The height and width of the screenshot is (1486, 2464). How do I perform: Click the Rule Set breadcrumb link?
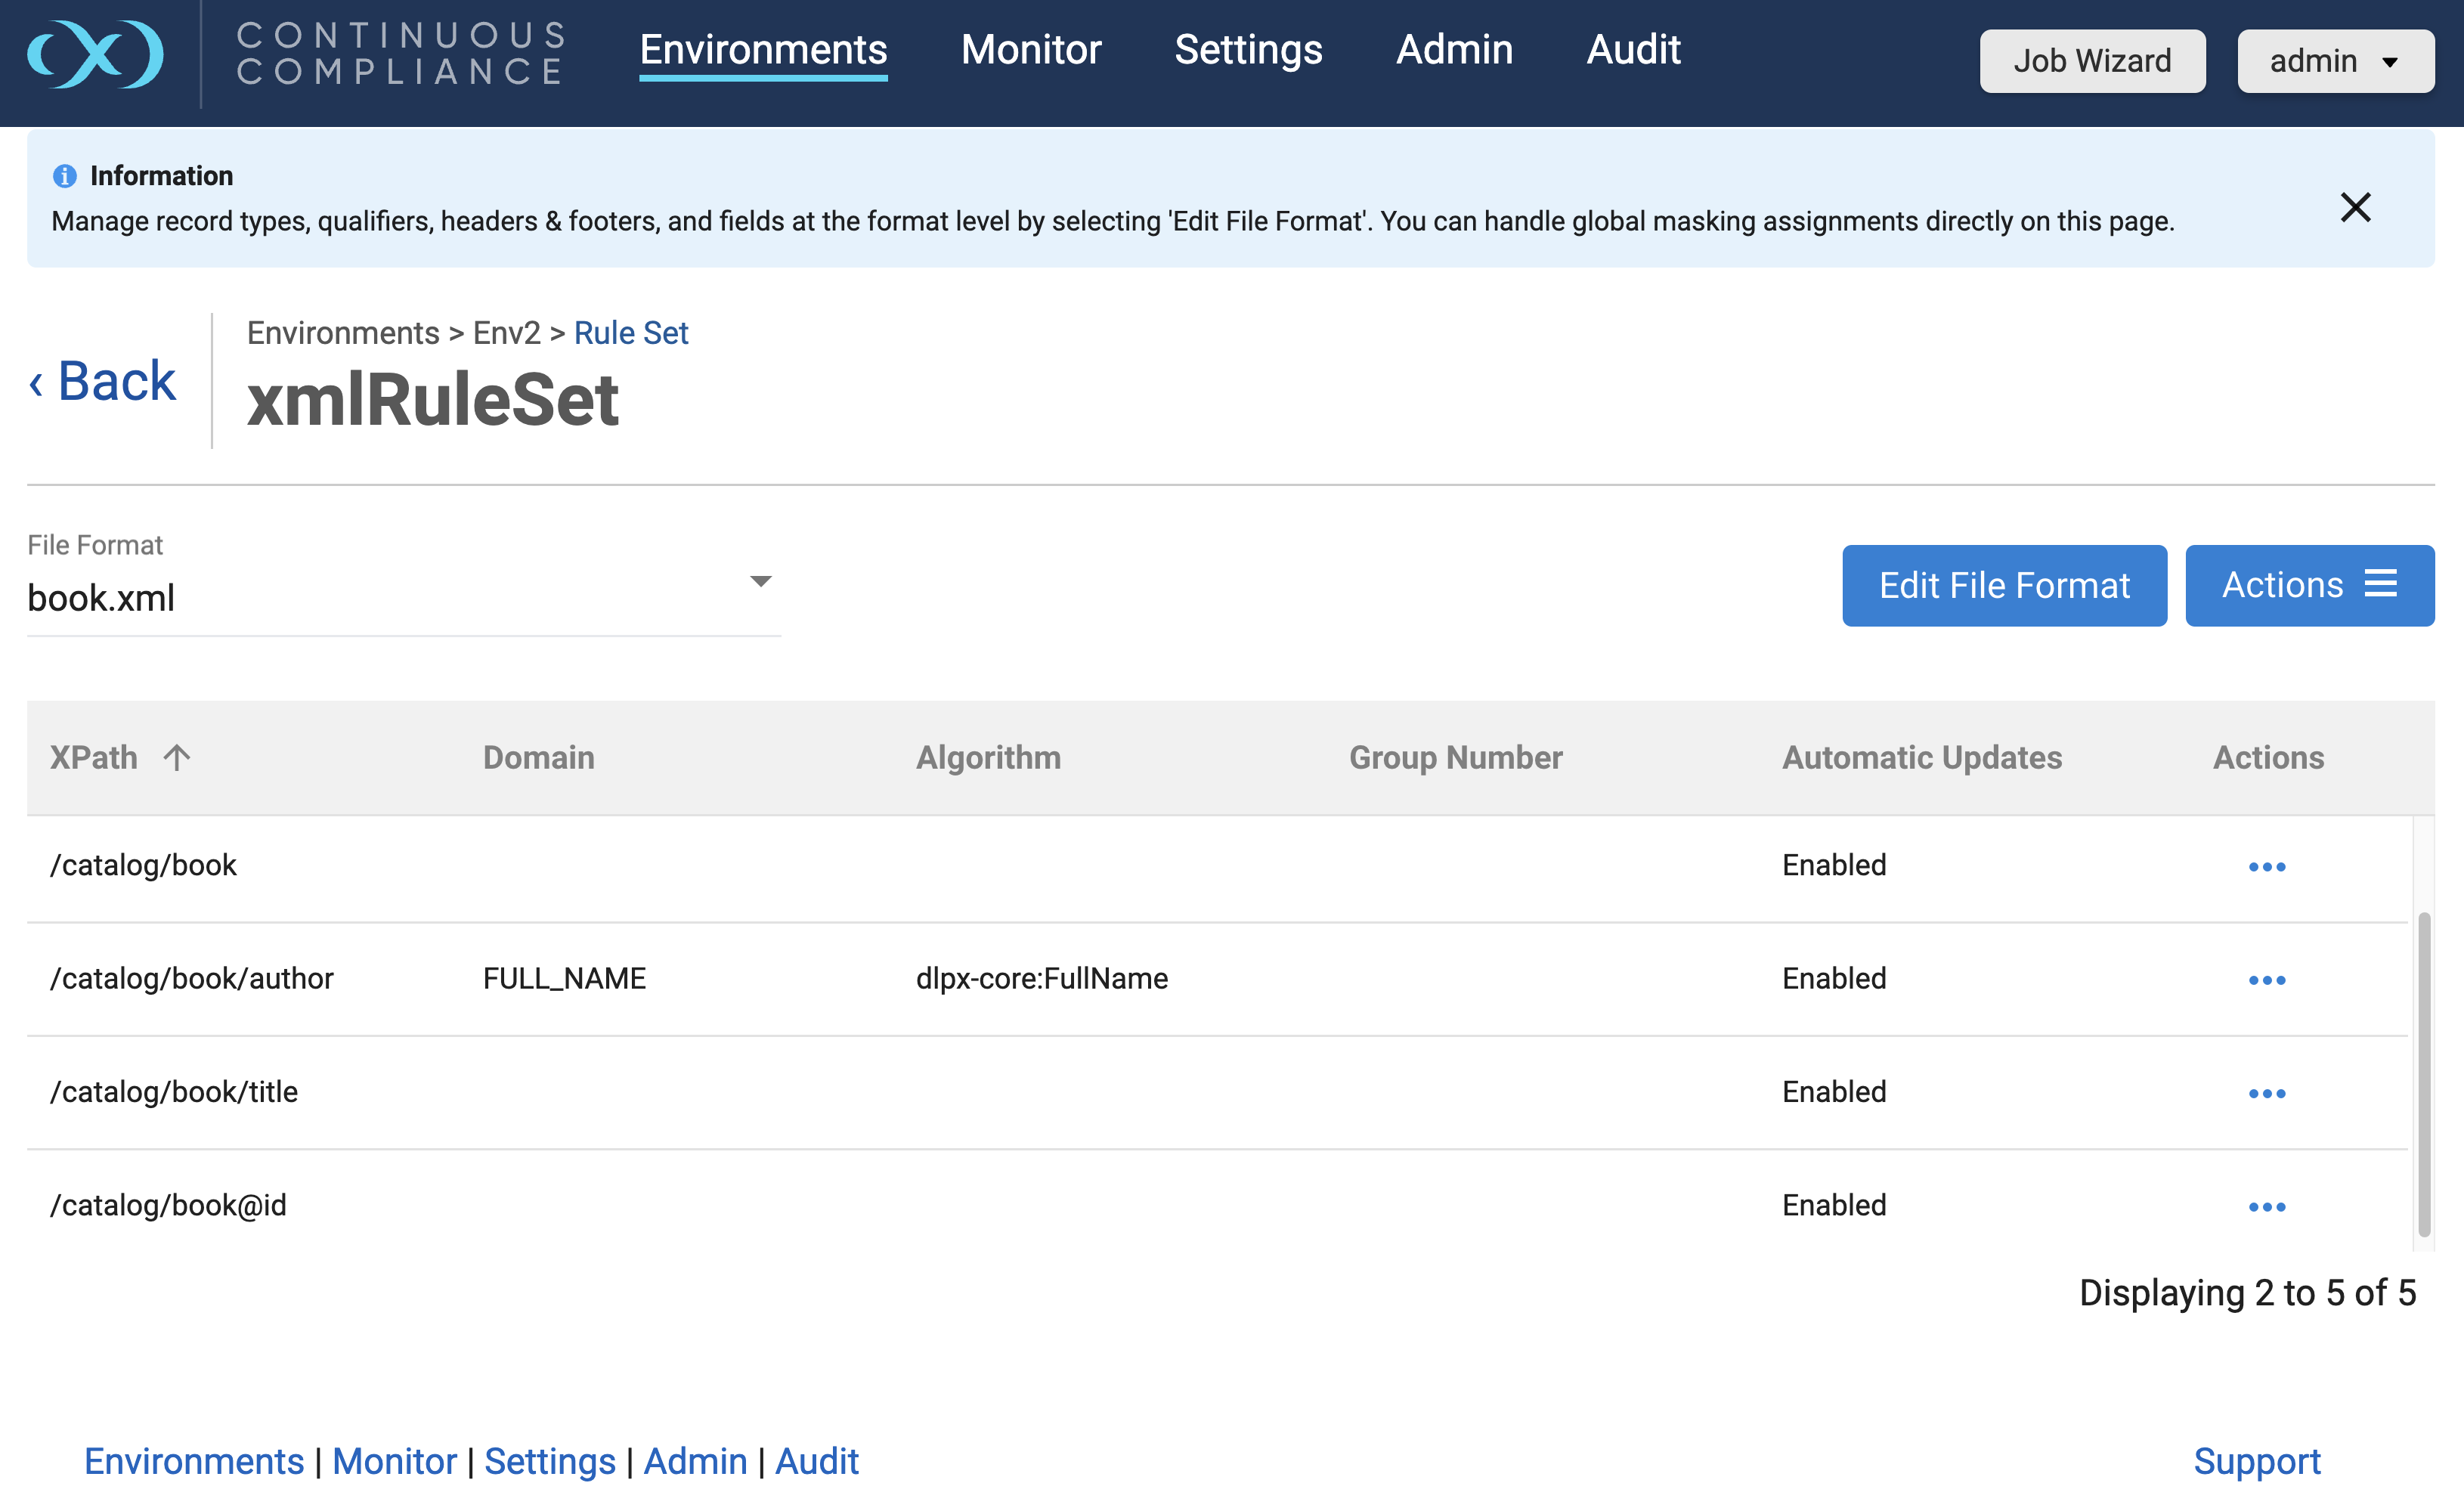630,332
